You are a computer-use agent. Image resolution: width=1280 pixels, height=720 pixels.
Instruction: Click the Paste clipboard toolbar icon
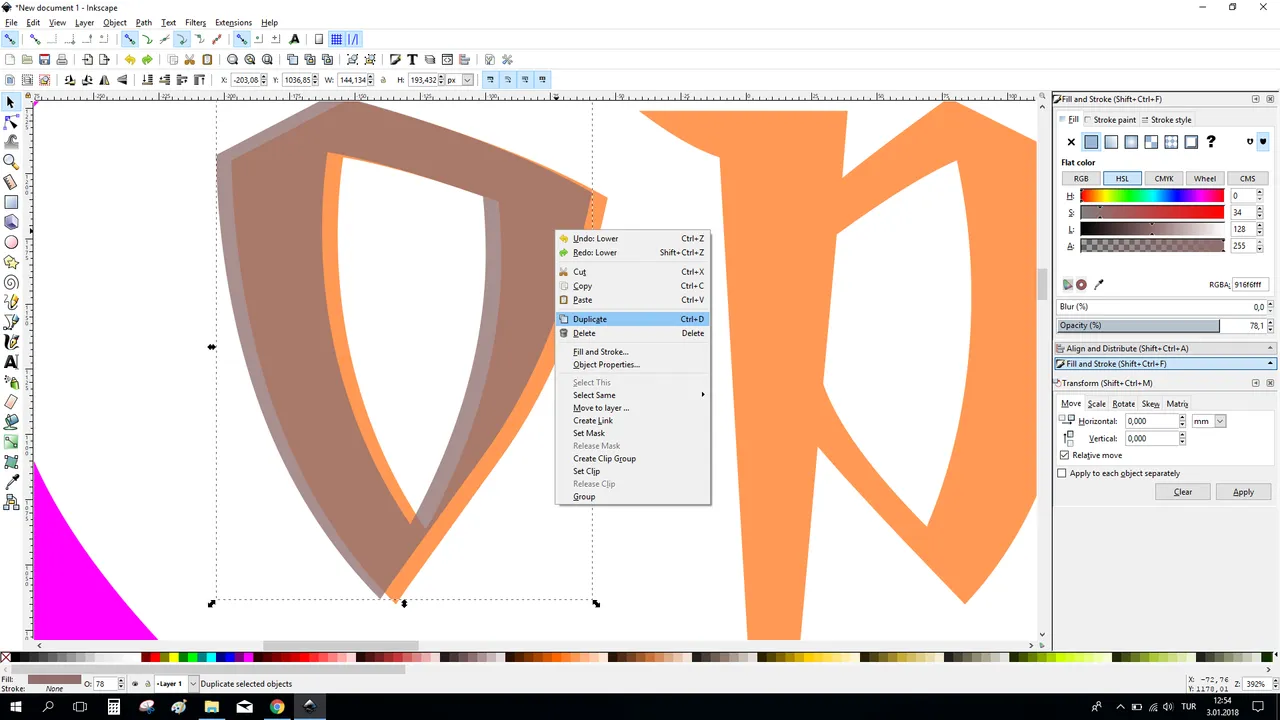pos(207,60)
